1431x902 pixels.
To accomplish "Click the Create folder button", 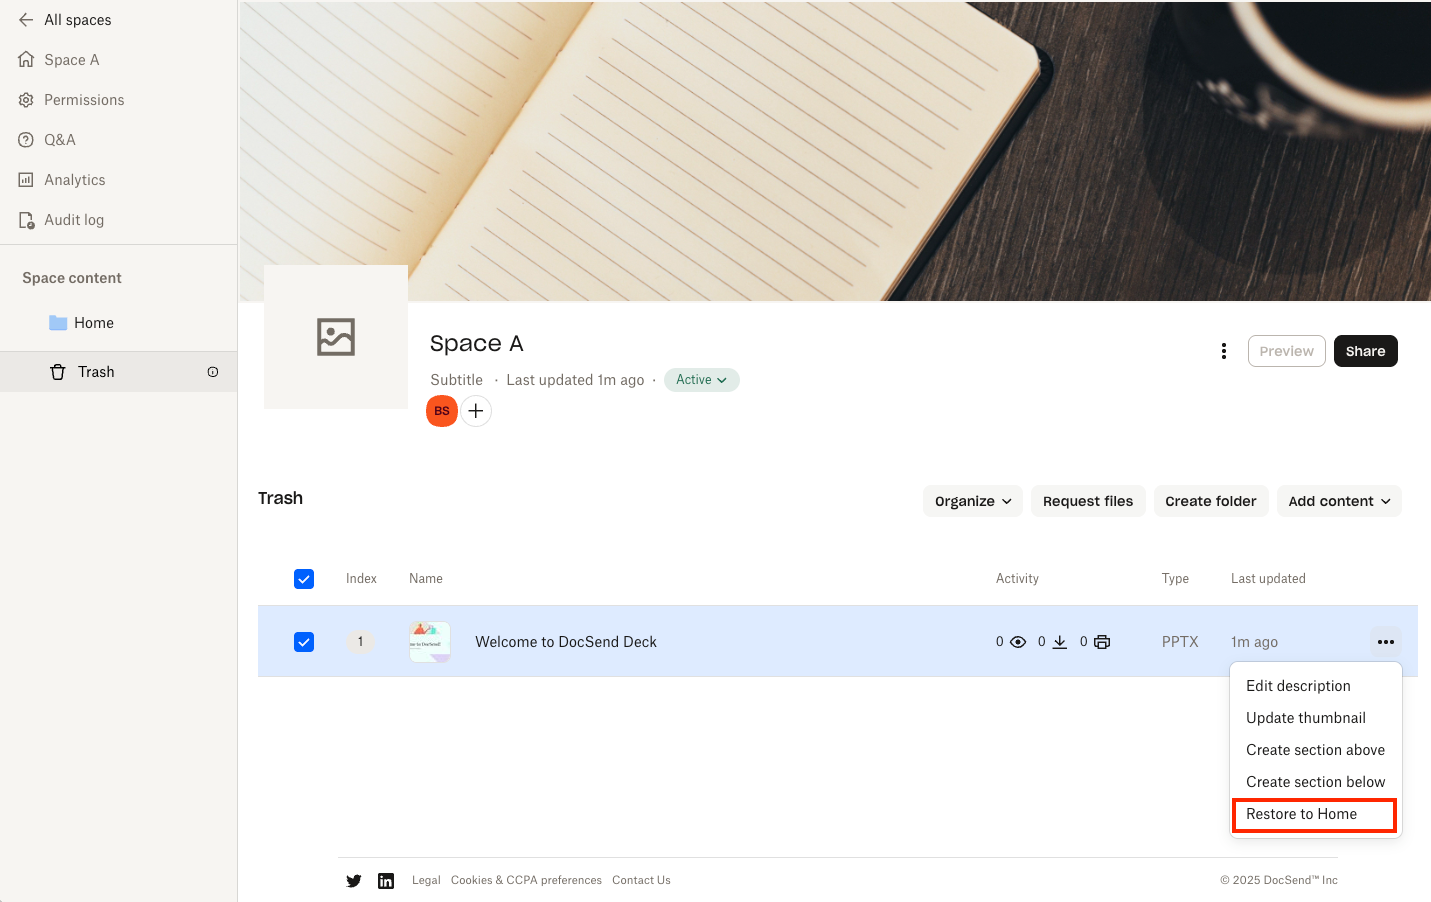I will [x=1210, y=501].
